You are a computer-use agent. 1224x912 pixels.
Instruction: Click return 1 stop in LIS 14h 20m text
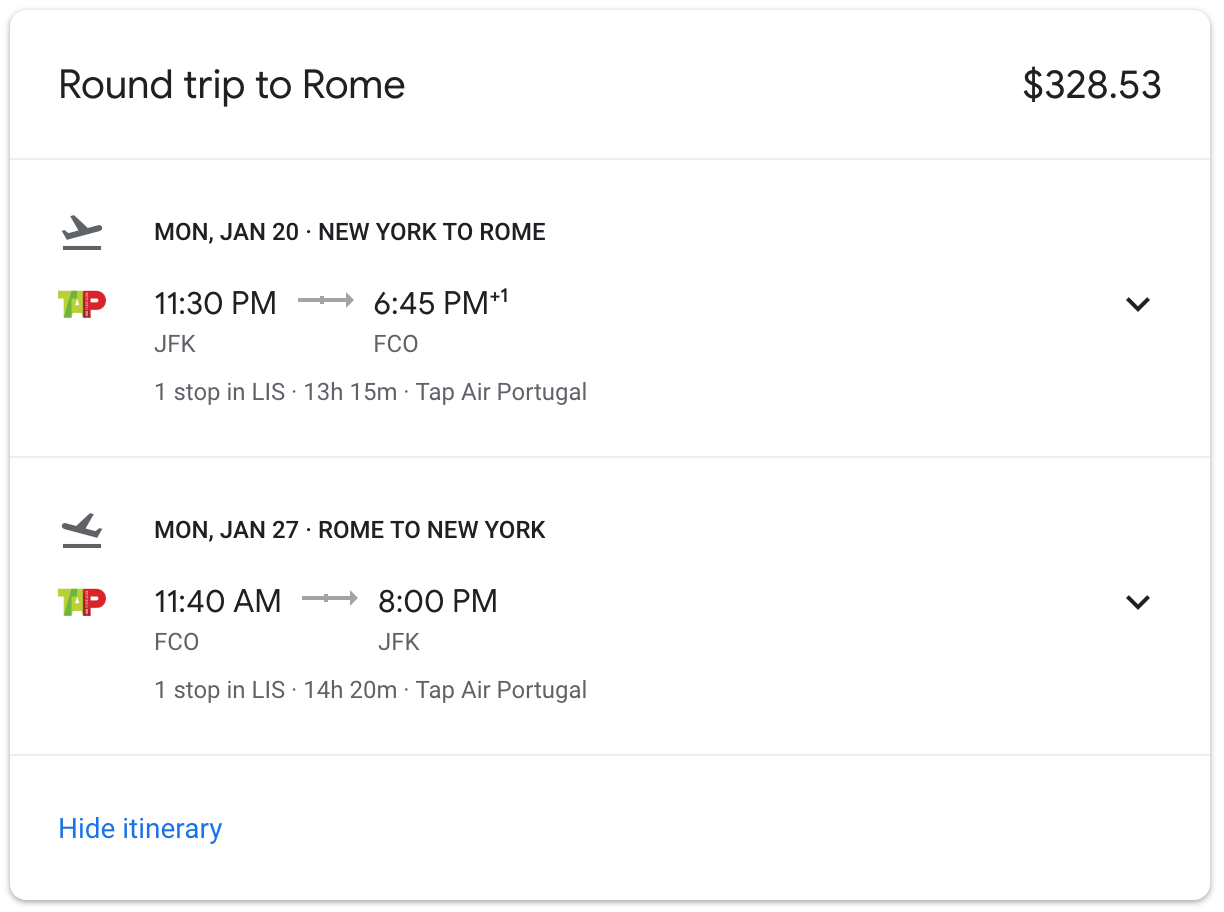[x=370, y=690]
